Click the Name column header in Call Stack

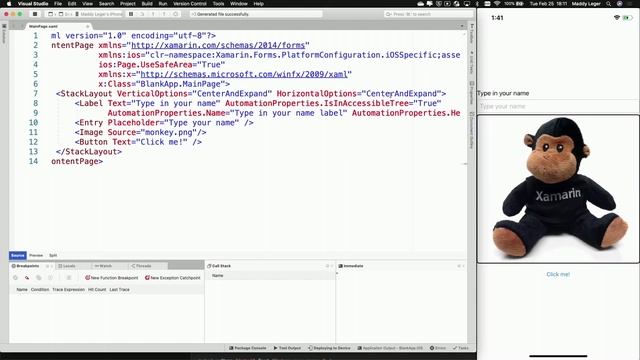click(218, 276)
